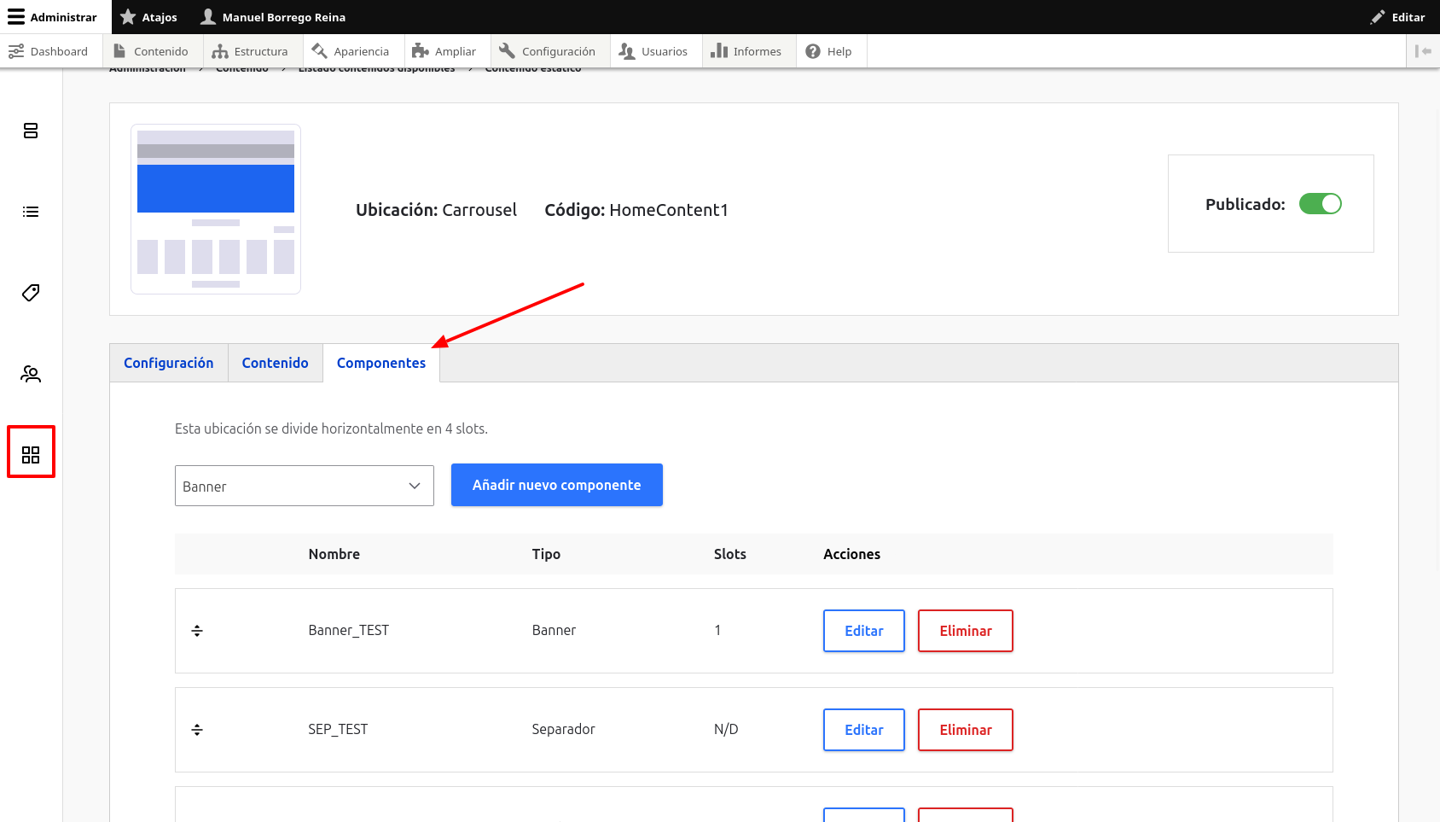Click the HomeContent1 code text
This screenshot has width=1440, height=822.
pyautogui.click(x=669, y=210)
